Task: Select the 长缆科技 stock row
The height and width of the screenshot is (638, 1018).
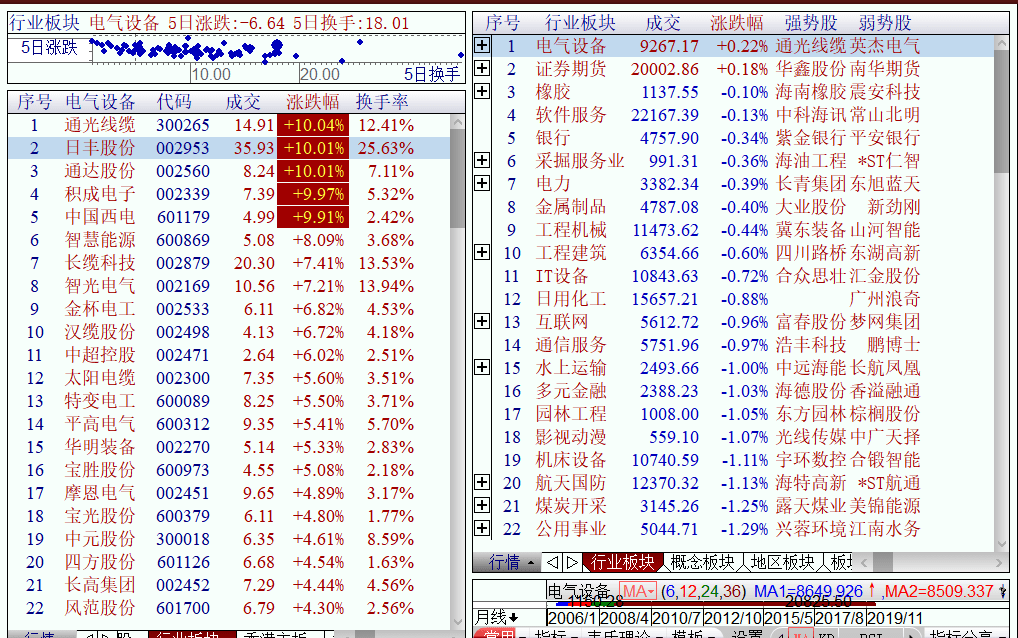Action: [229, 264]
